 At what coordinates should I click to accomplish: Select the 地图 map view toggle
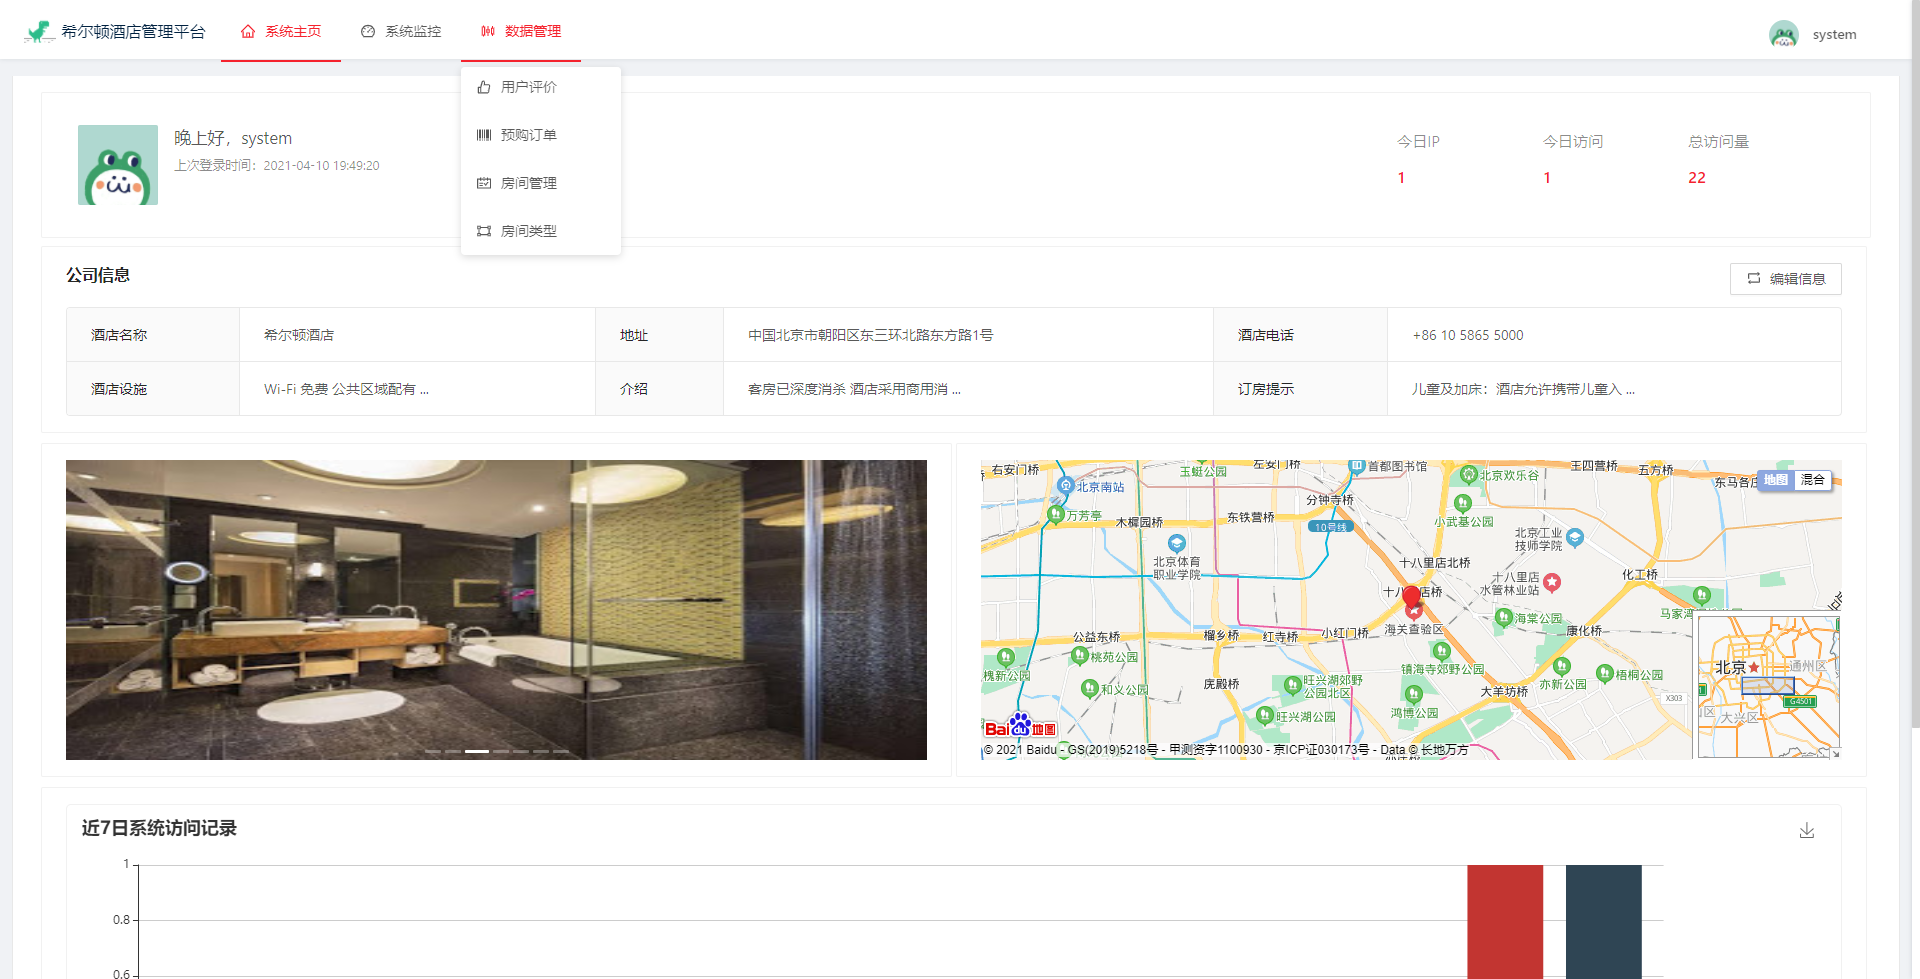point(1776,480)
